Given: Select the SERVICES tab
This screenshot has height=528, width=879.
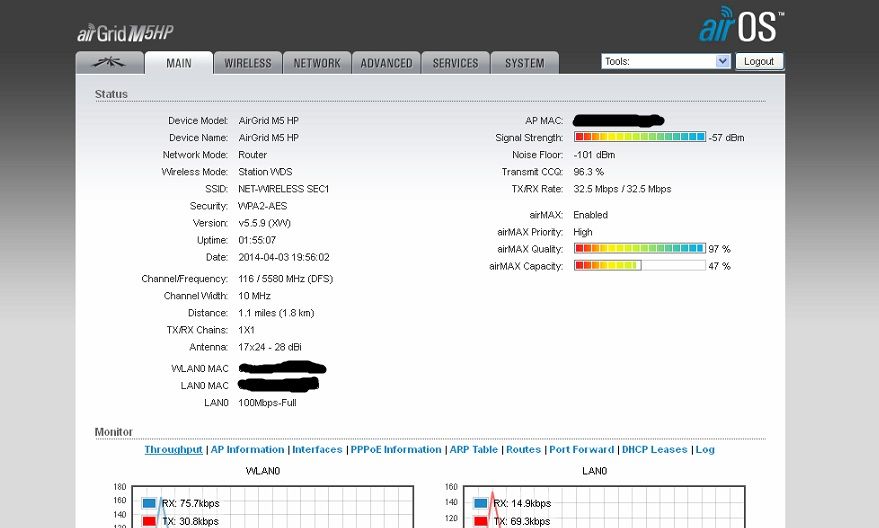Looking at the screenshot, I should pos(455,63).
